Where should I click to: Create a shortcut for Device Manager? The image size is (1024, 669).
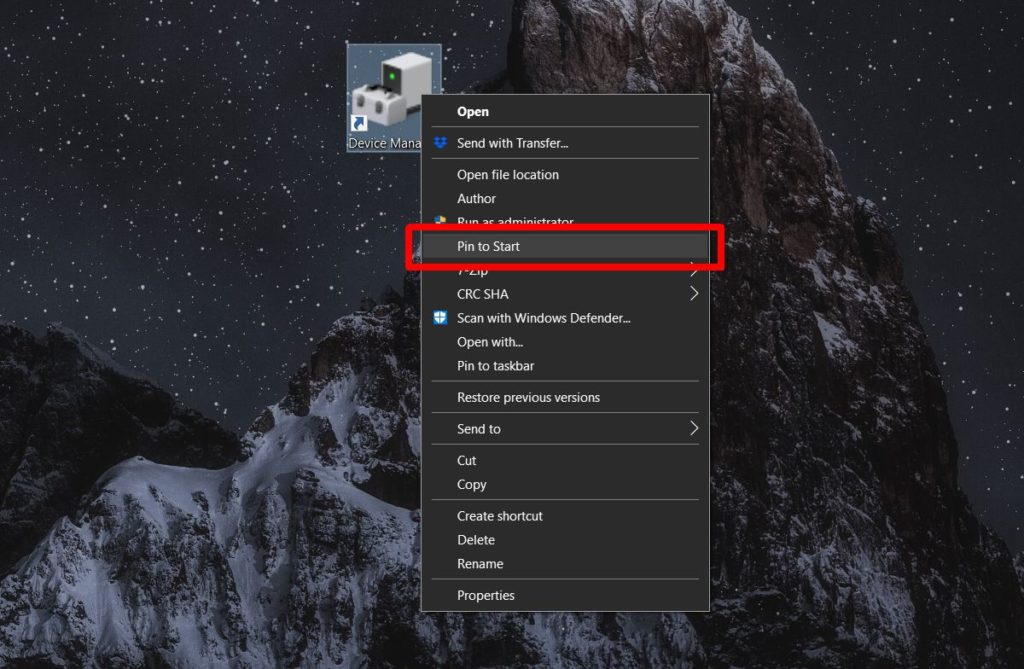(500, 516)
